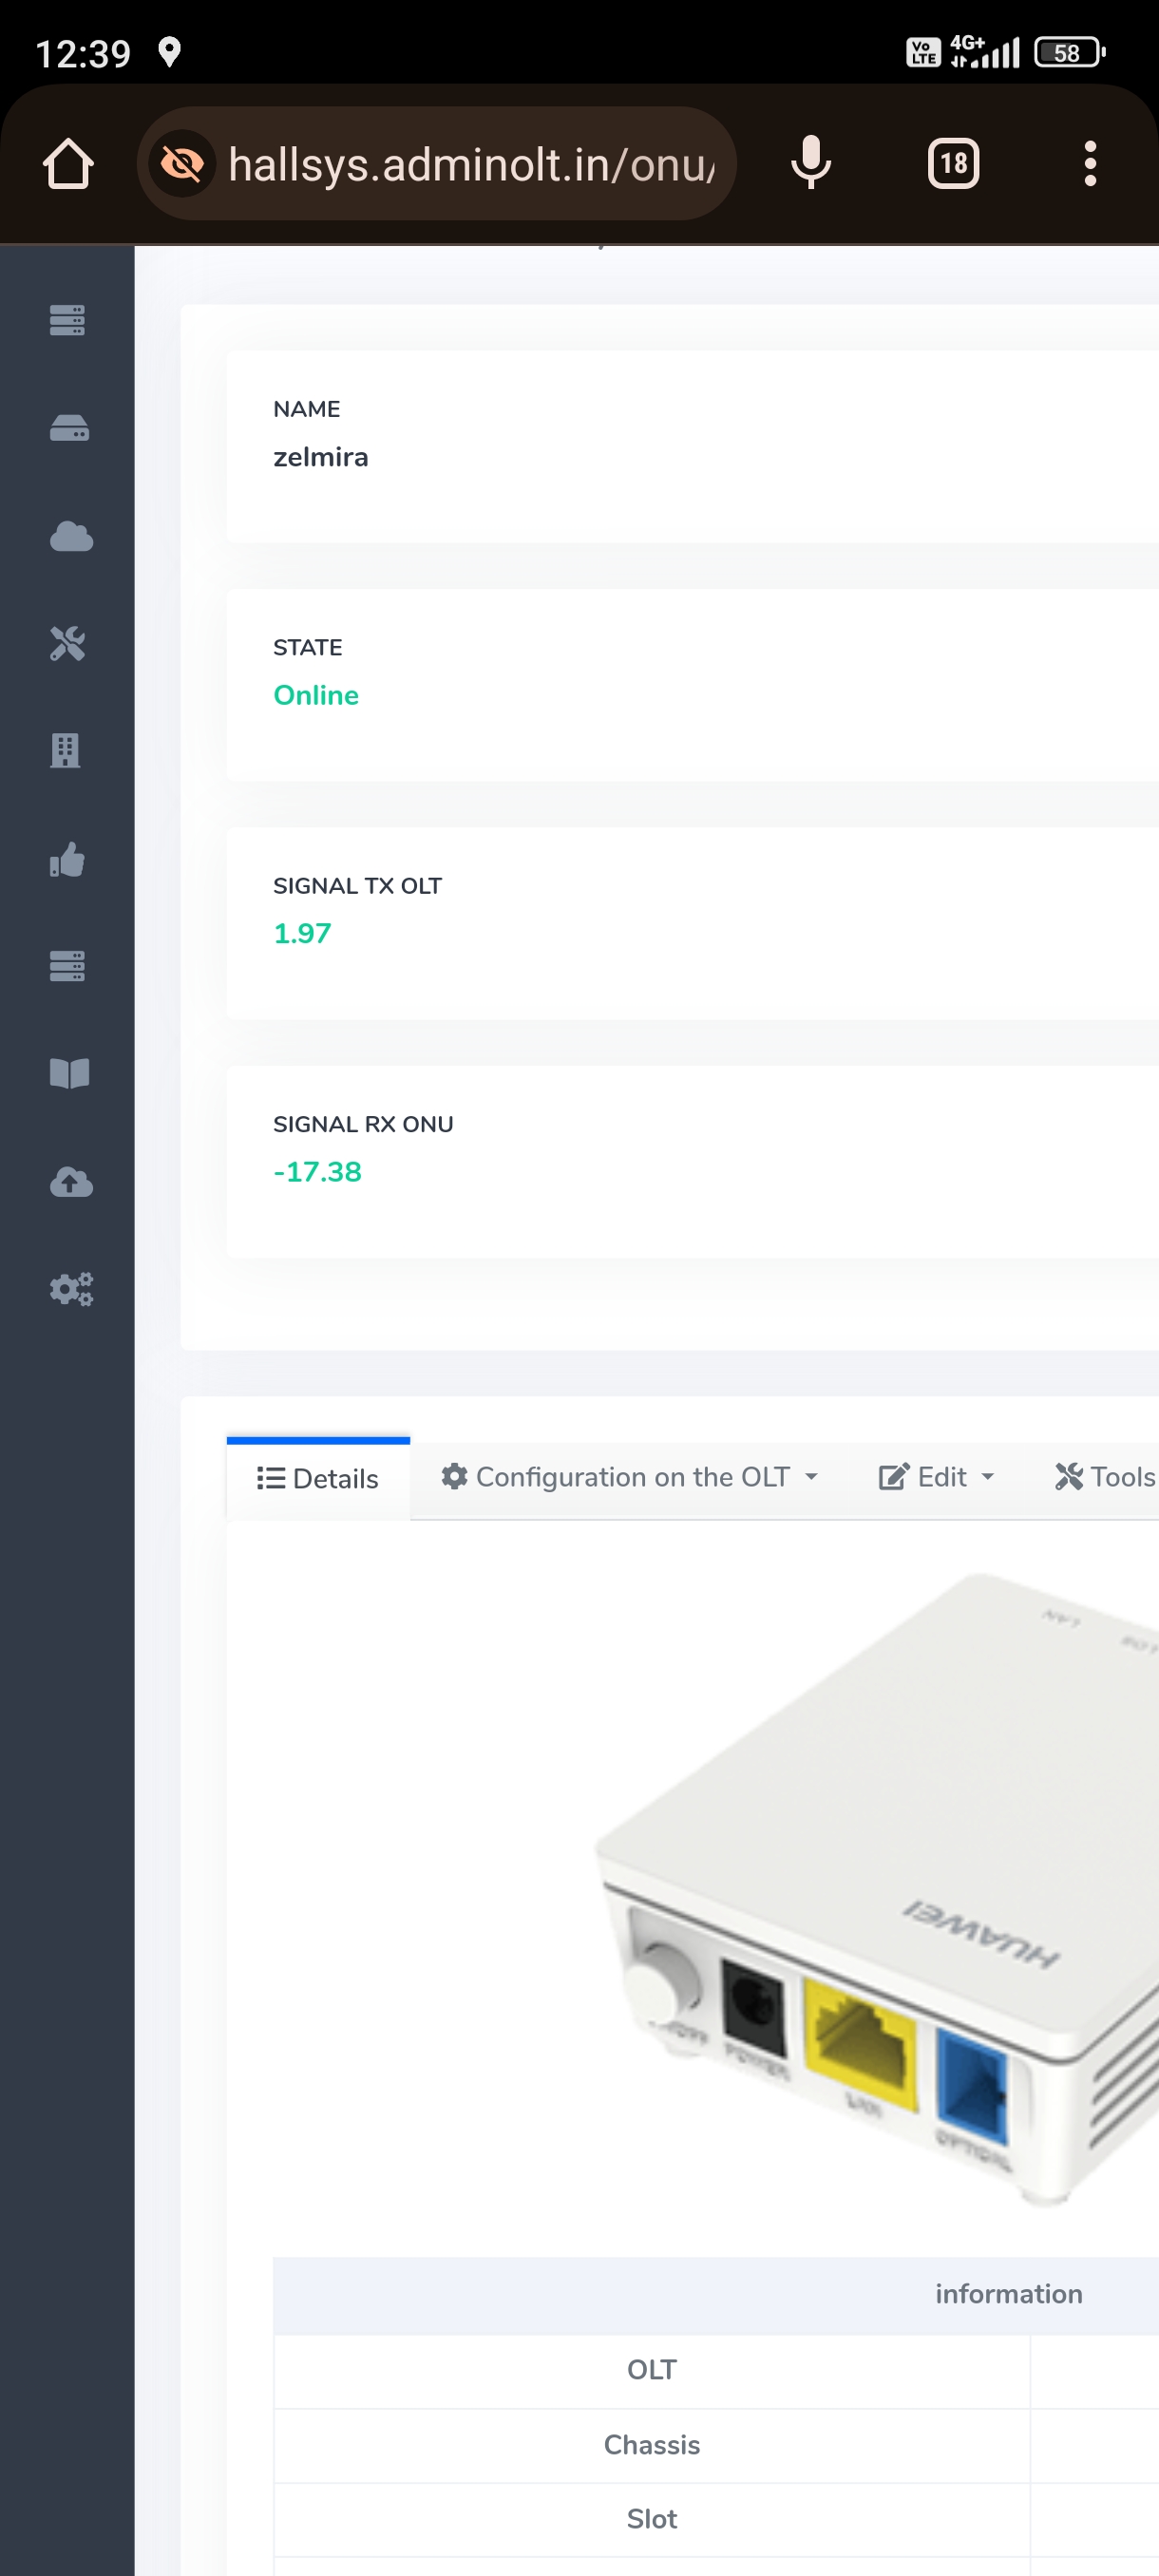Expand the Edit dropdown
Screen dimensions: 1159x2576
[936, 1477]
